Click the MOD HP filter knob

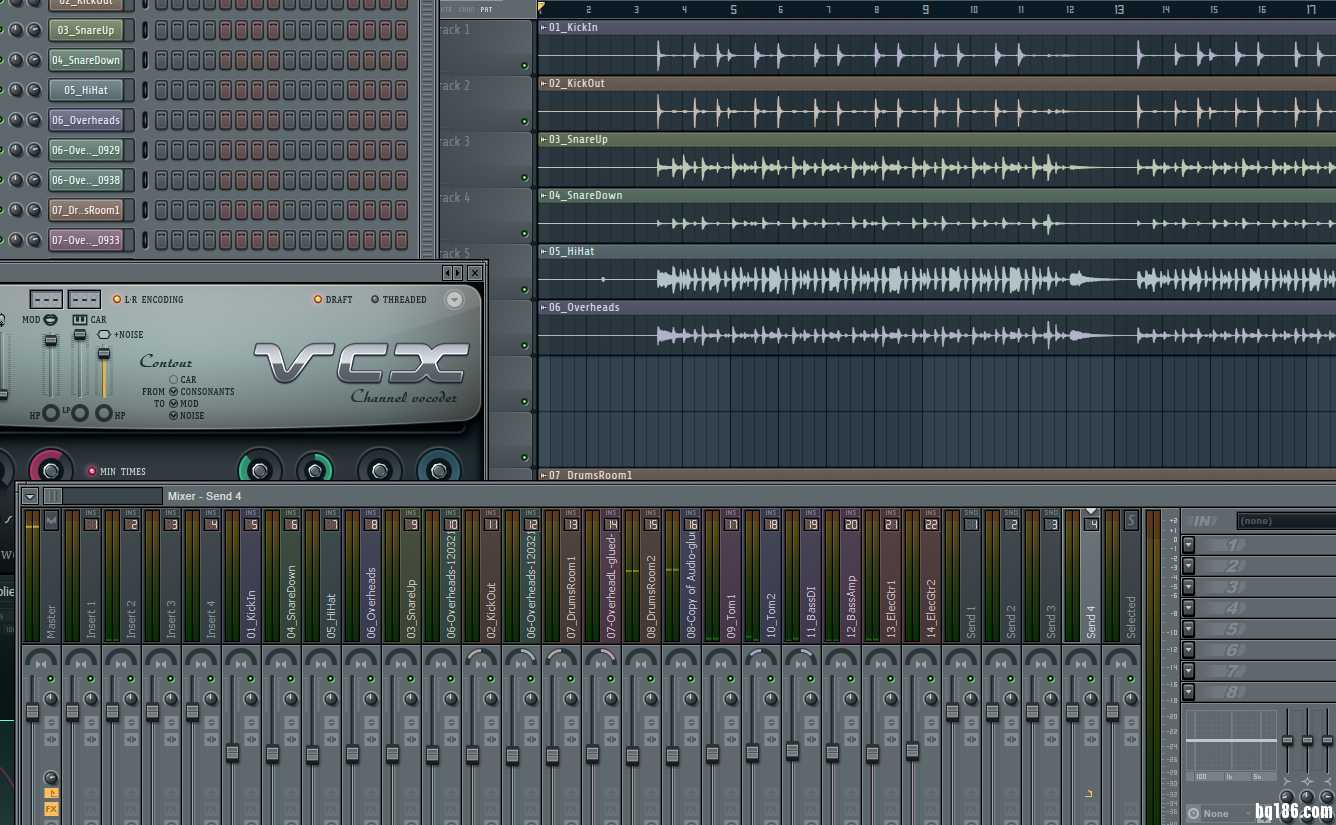(x=50, y=413)
